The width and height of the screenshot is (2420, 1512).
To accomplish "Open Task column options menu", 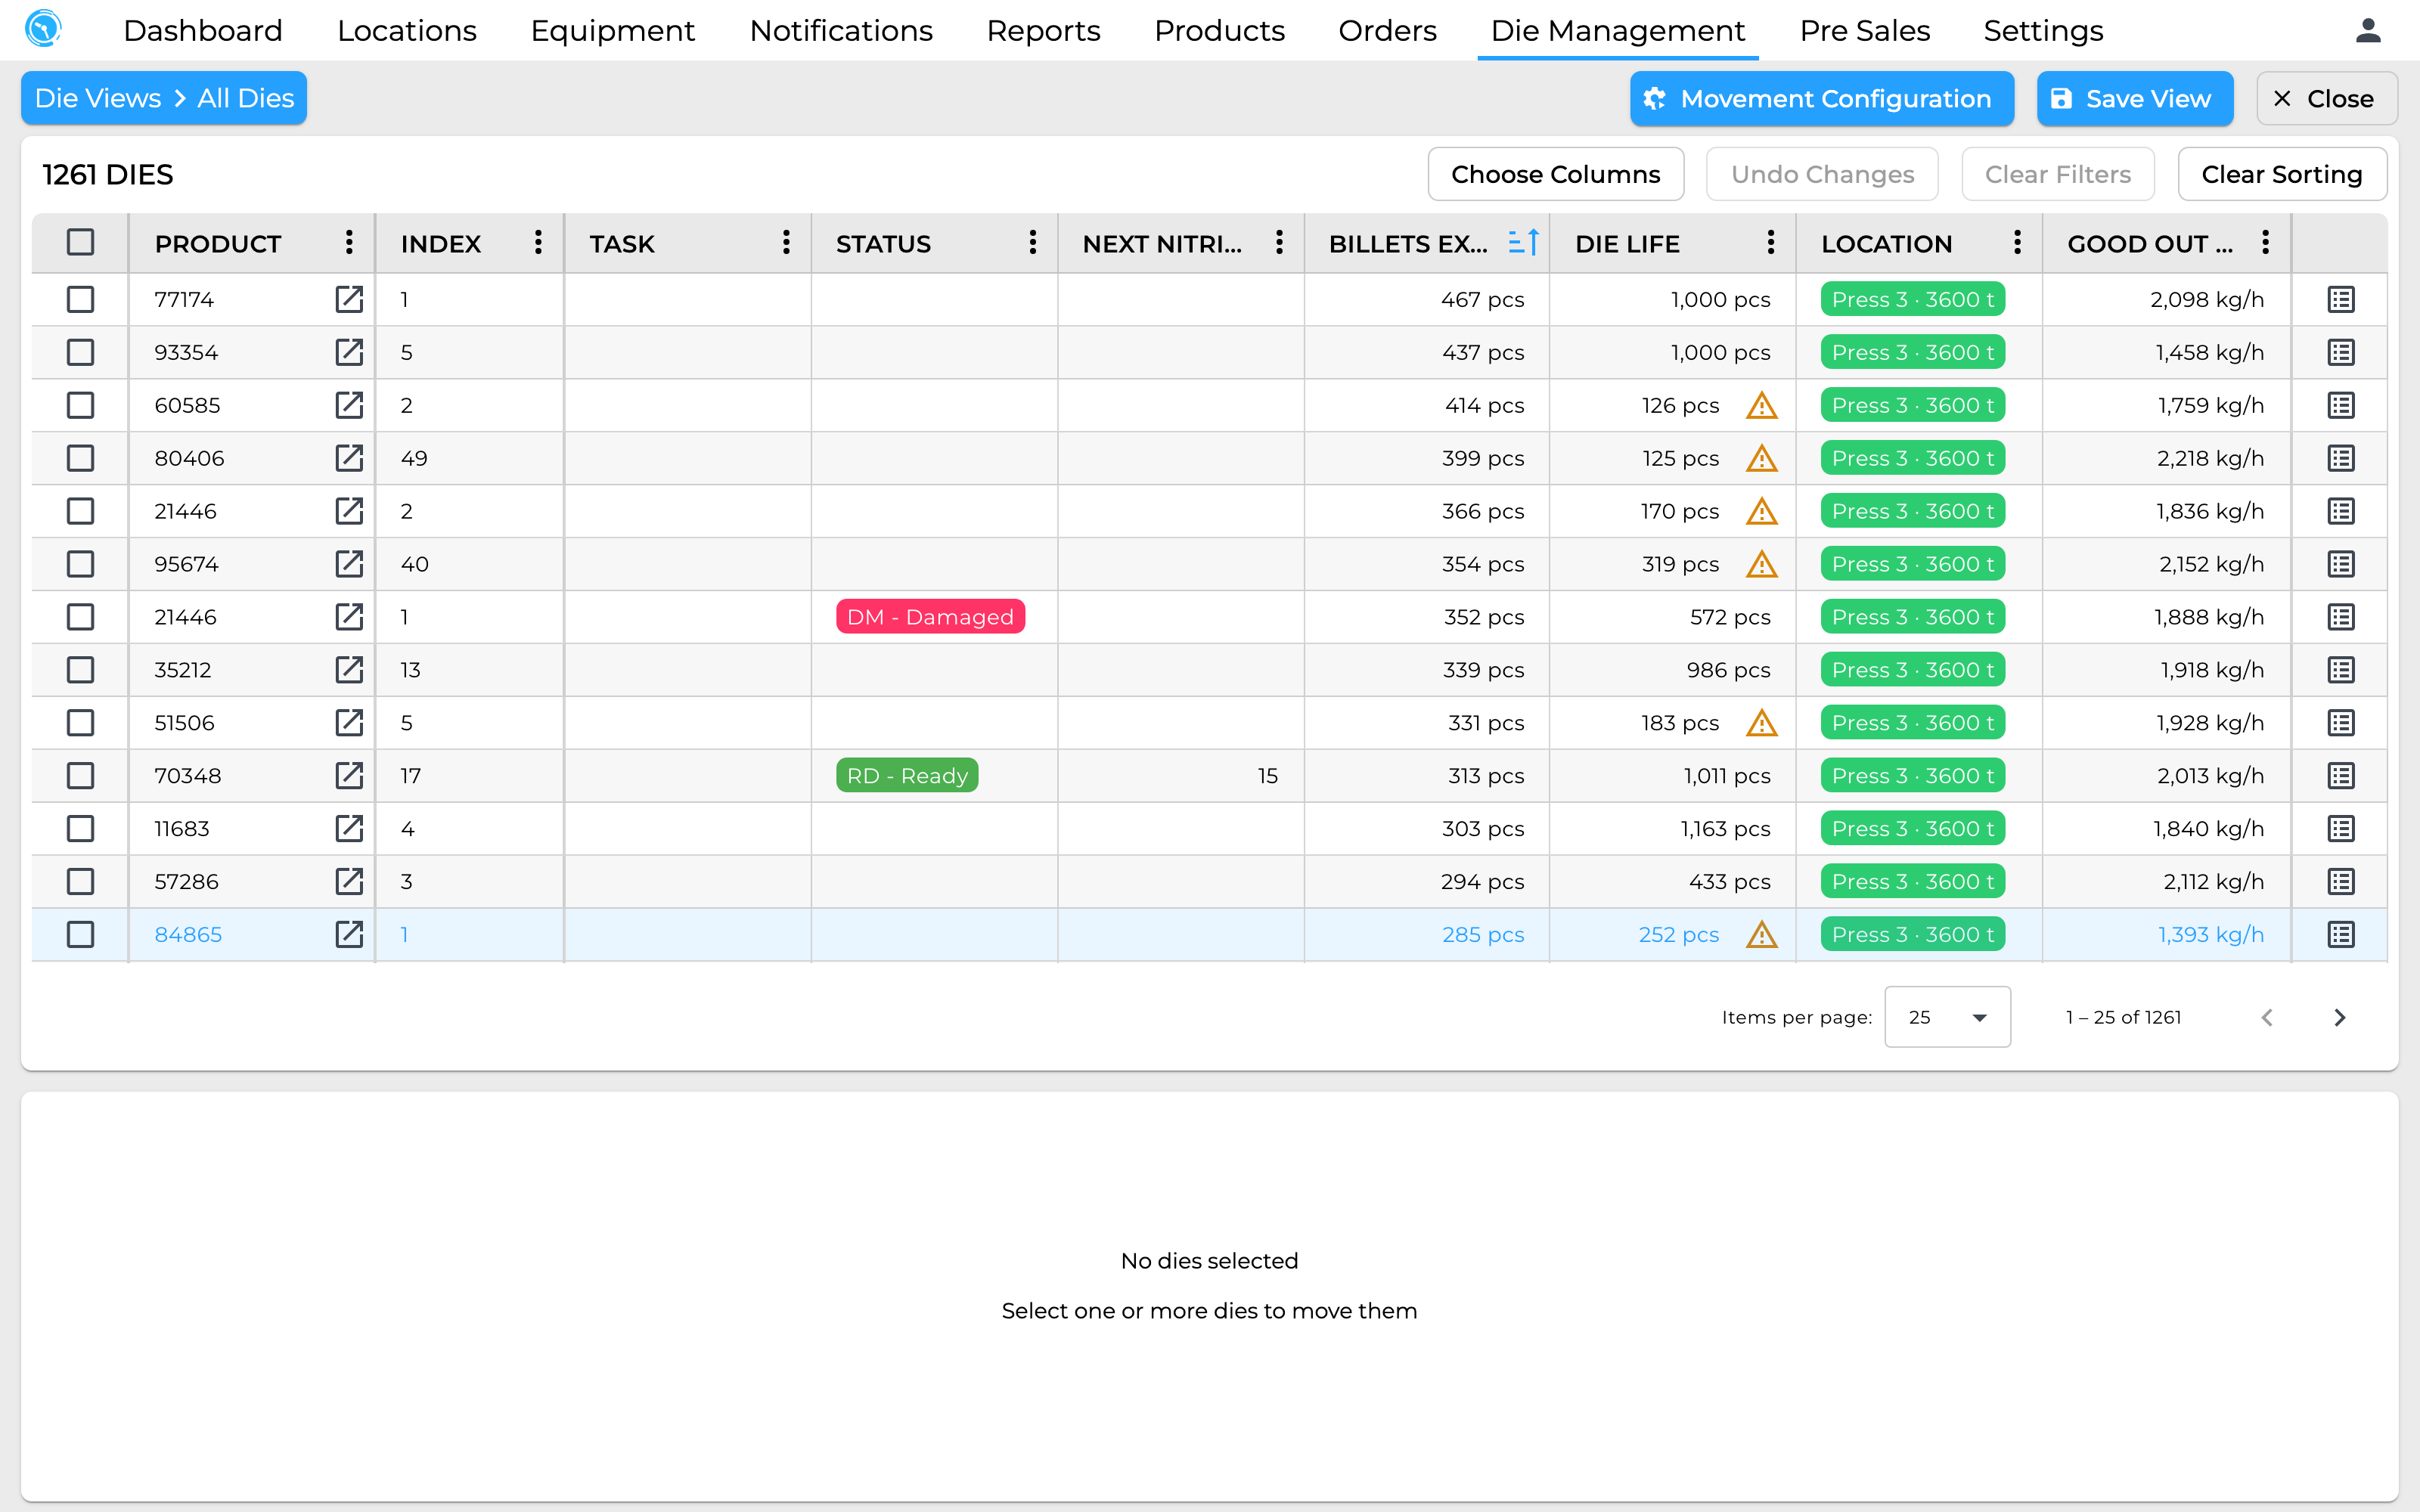I will click(786, 242).
